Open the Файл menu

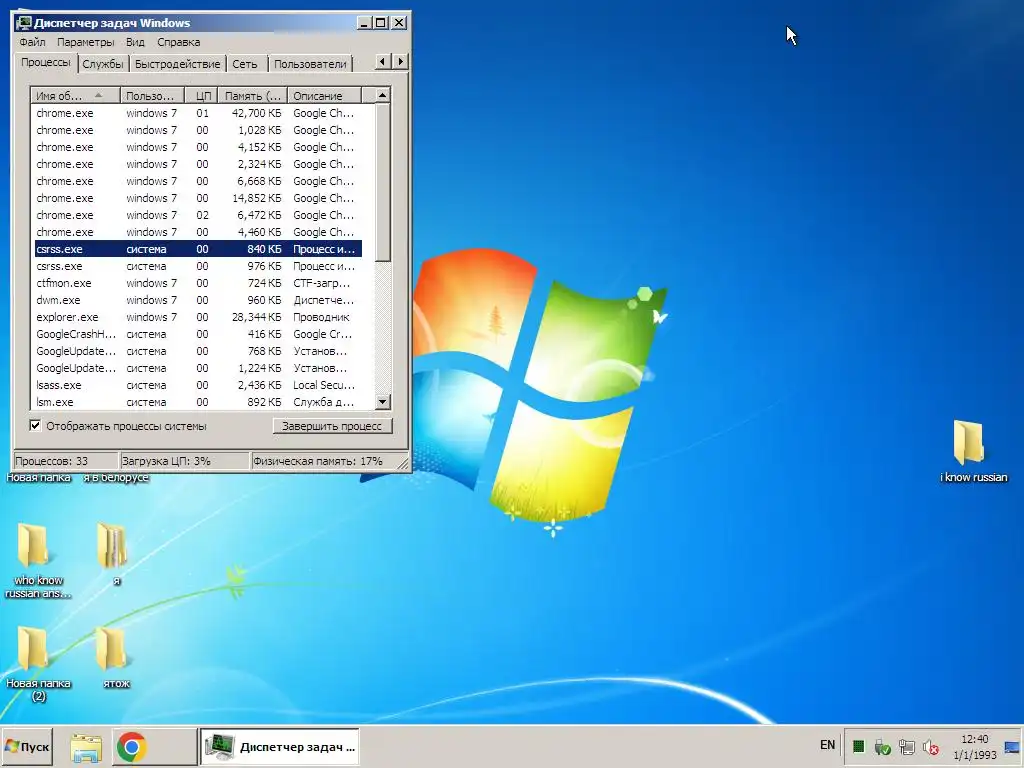[32, 42]
